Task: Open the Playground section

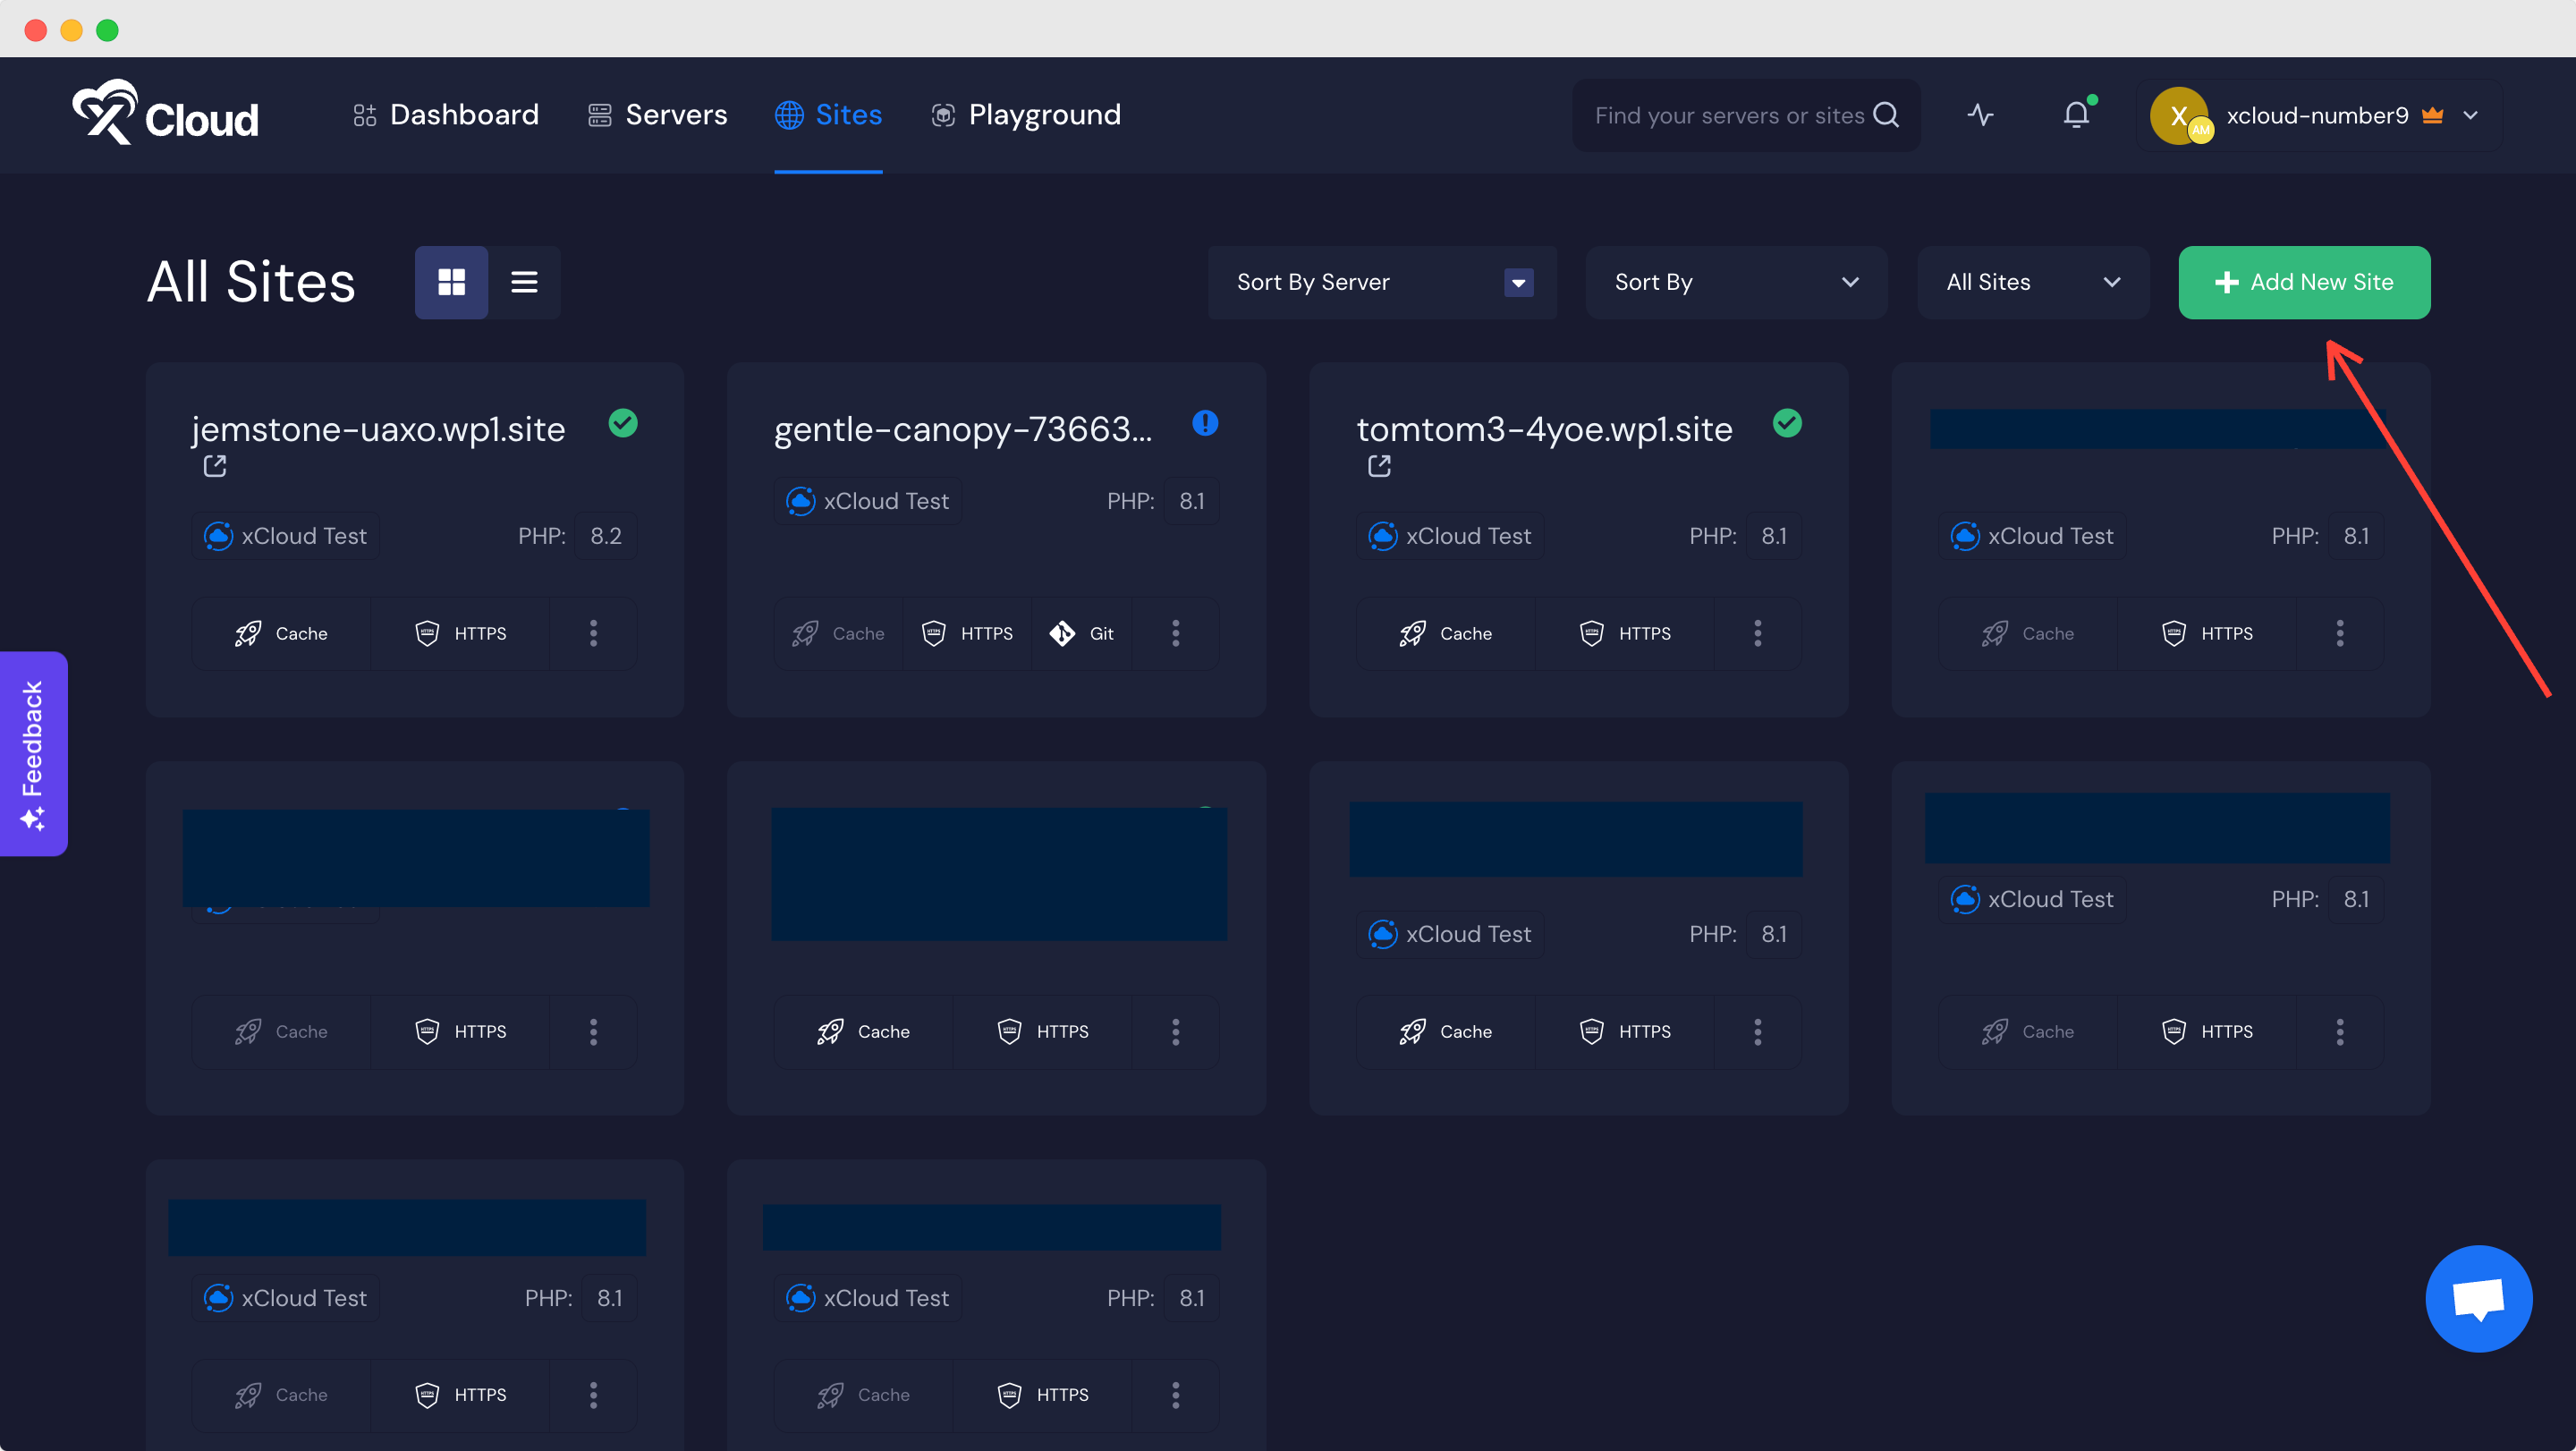Action: [x=1025, y=114]
